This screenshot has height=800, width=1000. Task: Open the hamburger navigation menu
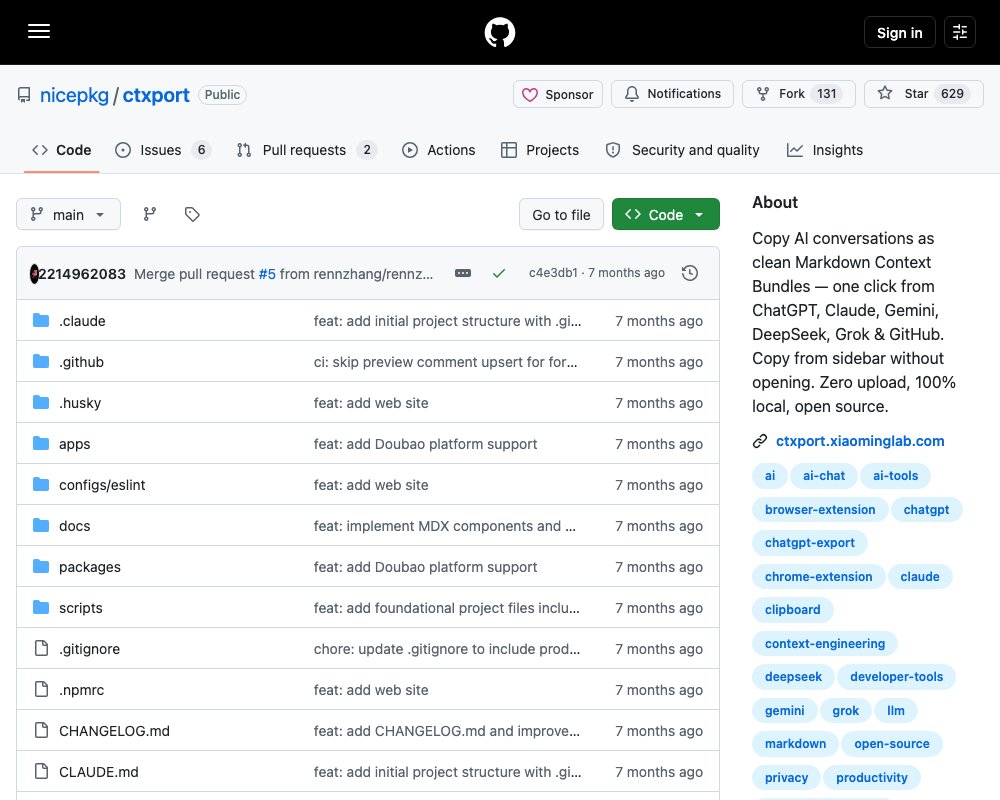pyautogui.click(x=39, y=31)
